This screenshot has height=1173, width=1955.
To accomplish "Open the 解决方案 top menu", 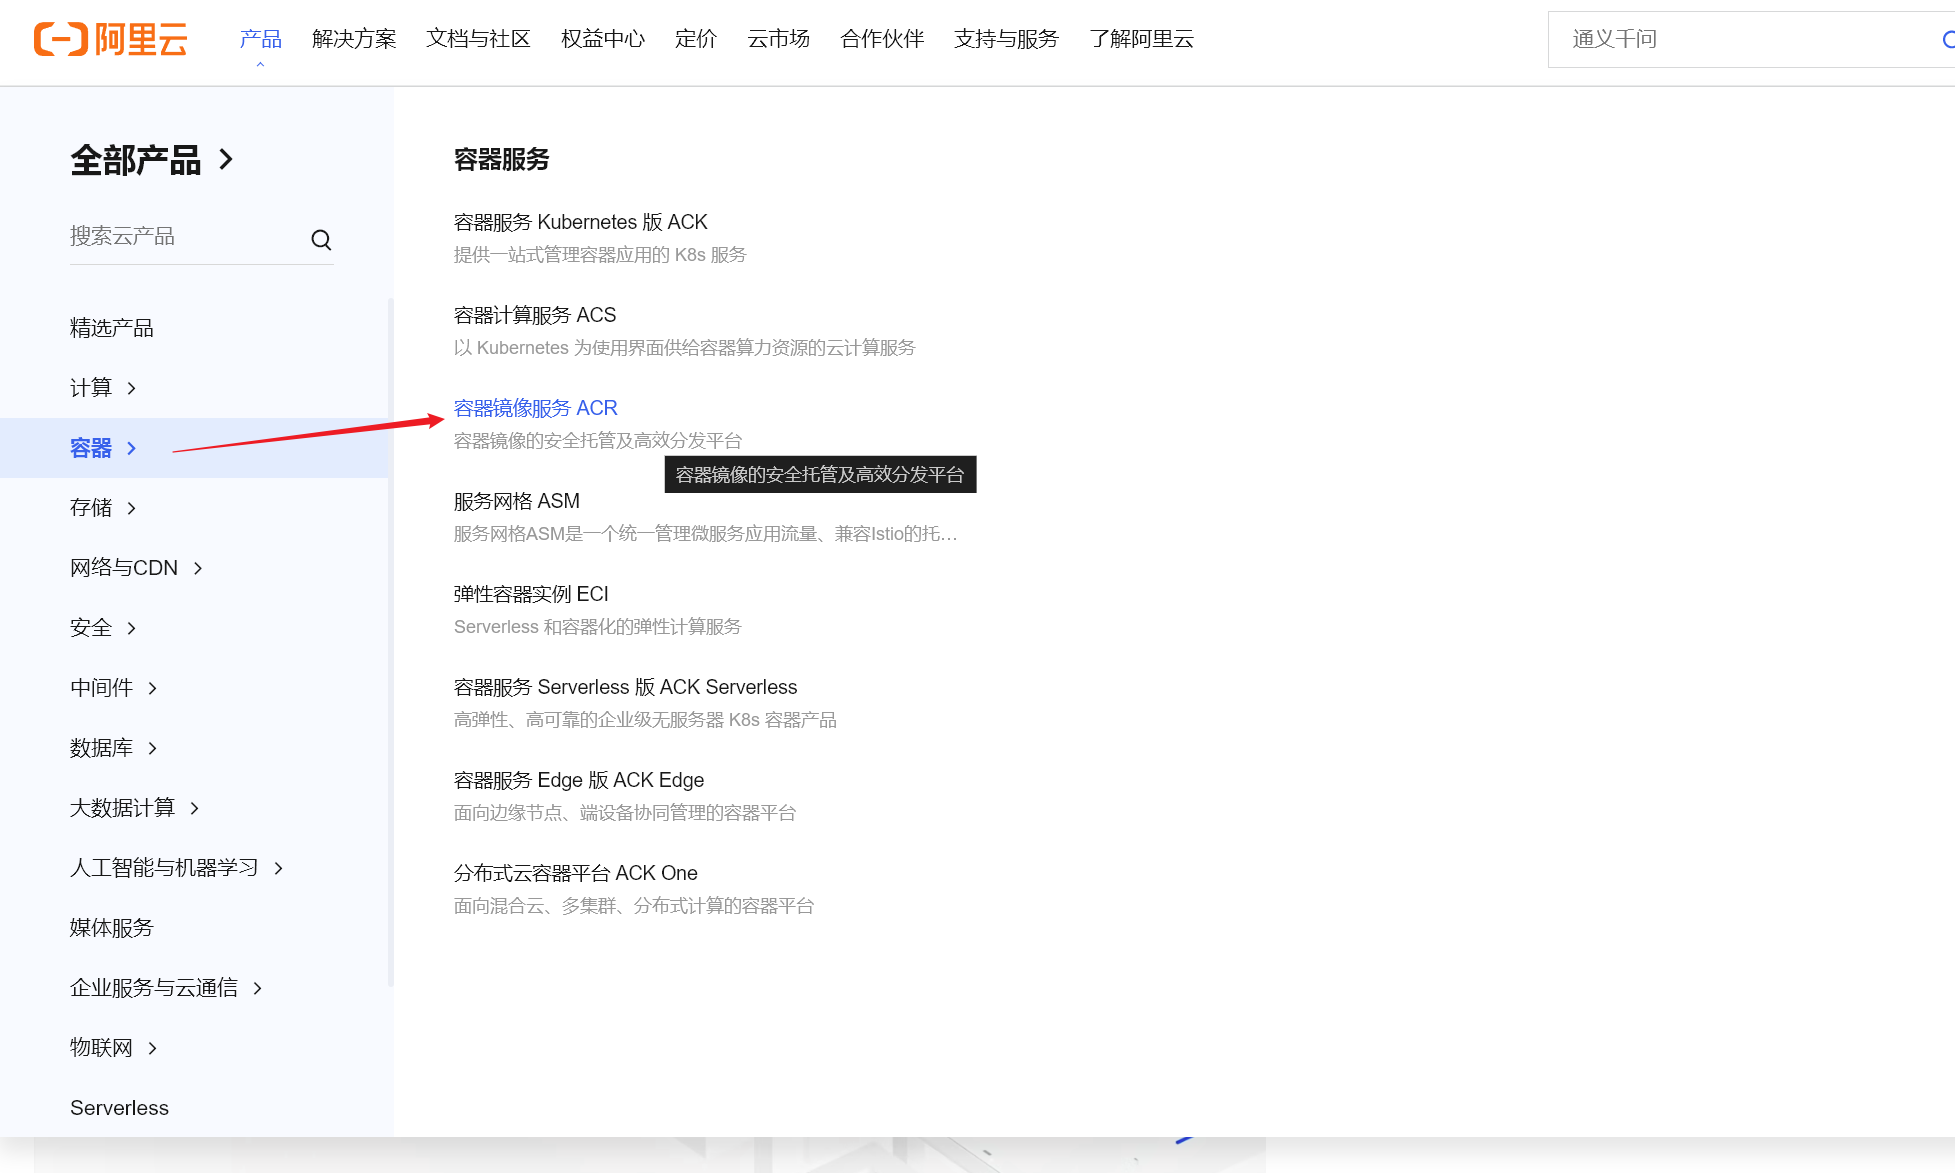I will tap(354, 39).
